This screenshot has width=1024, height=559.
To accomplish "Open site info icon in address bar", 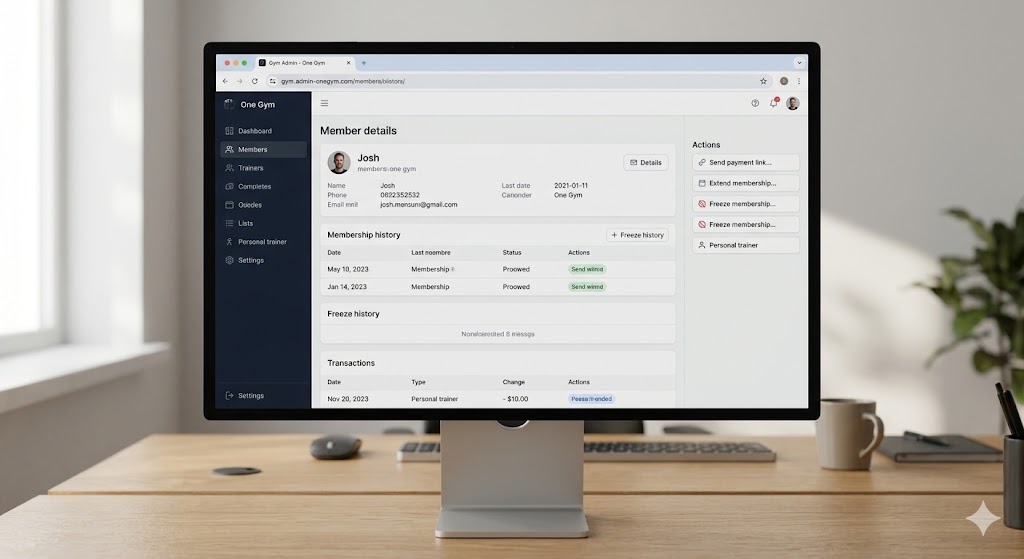I will [272, 81].
